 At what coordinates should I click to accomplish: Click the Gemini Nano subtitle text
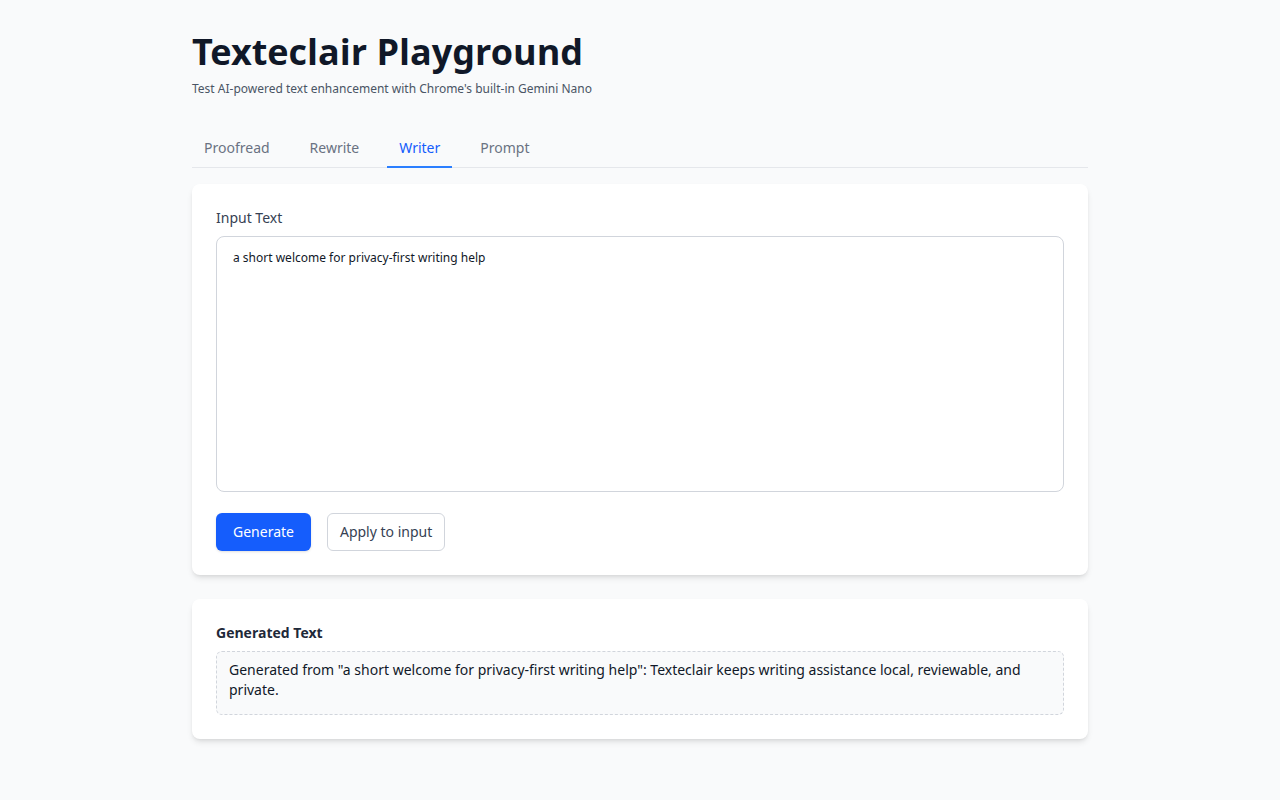click(392, 89)
